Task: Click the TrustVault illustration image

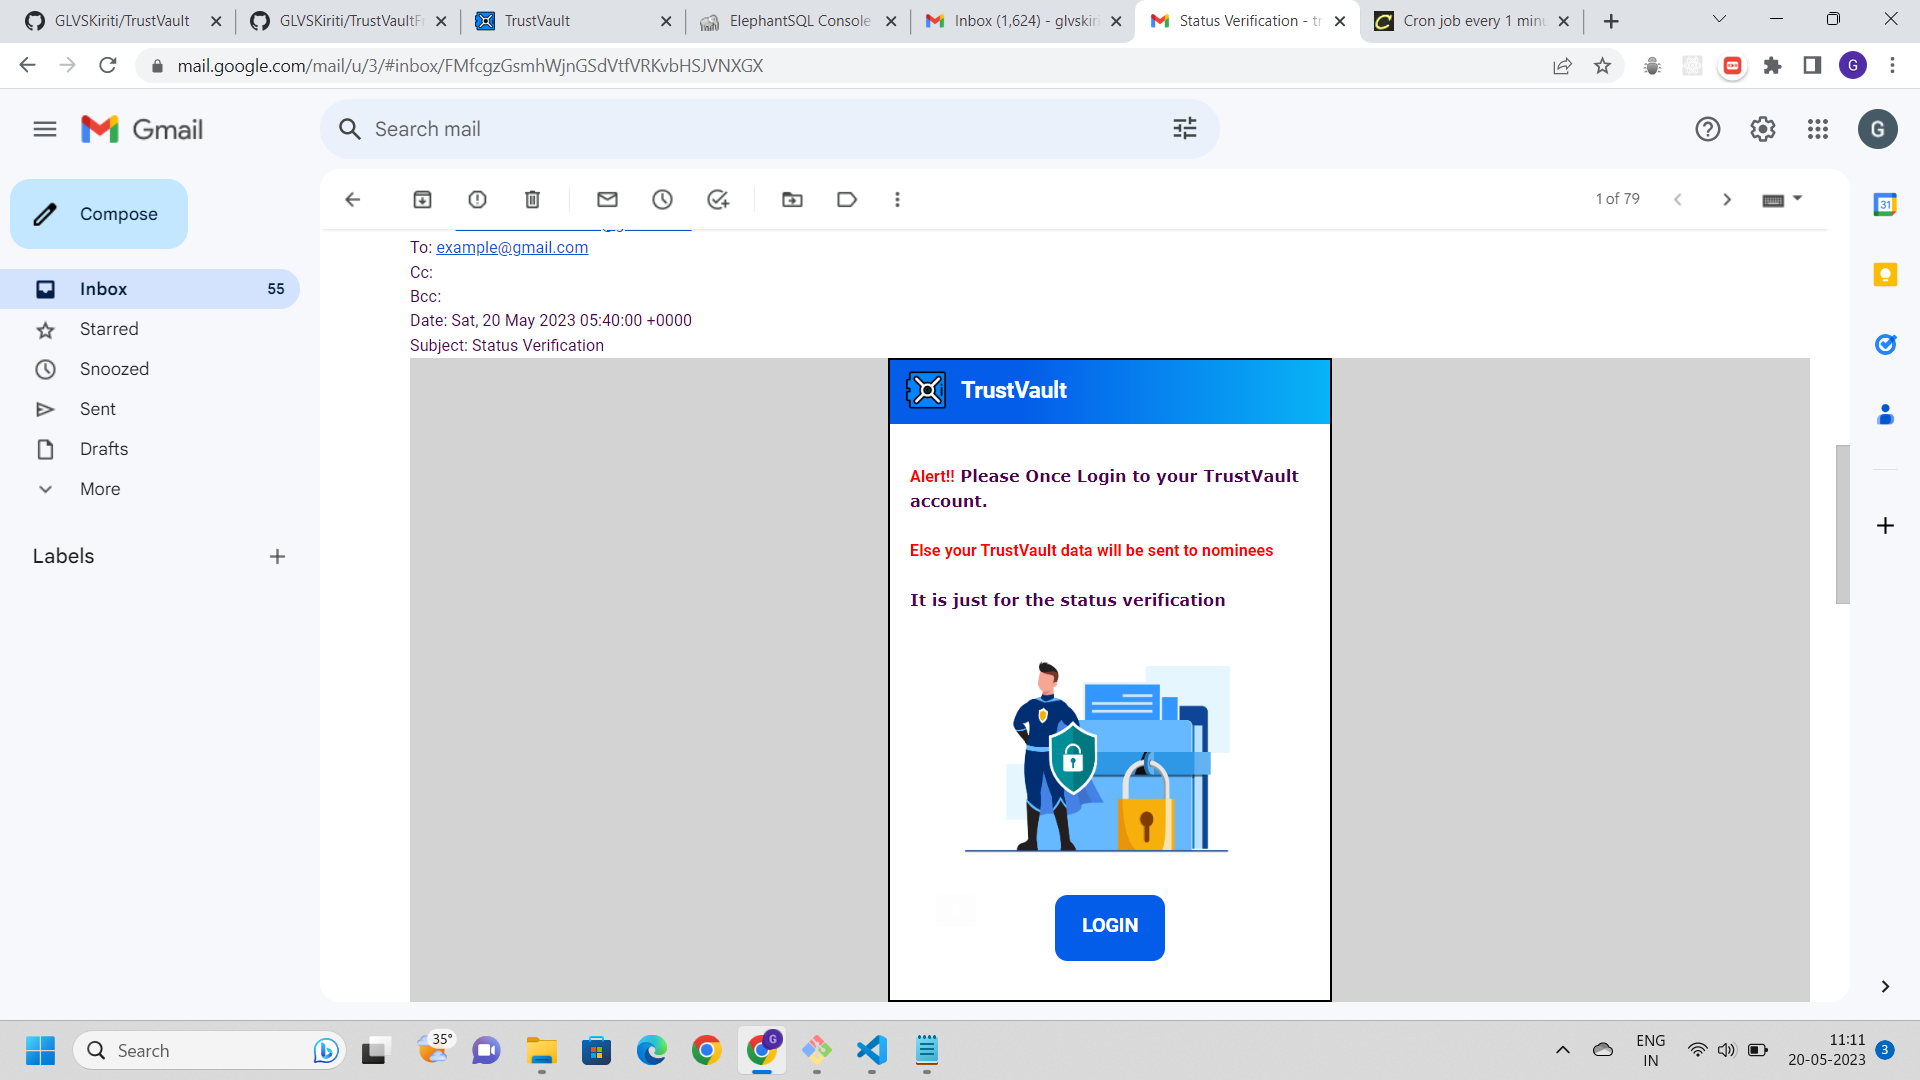Action: [1097, 757]
